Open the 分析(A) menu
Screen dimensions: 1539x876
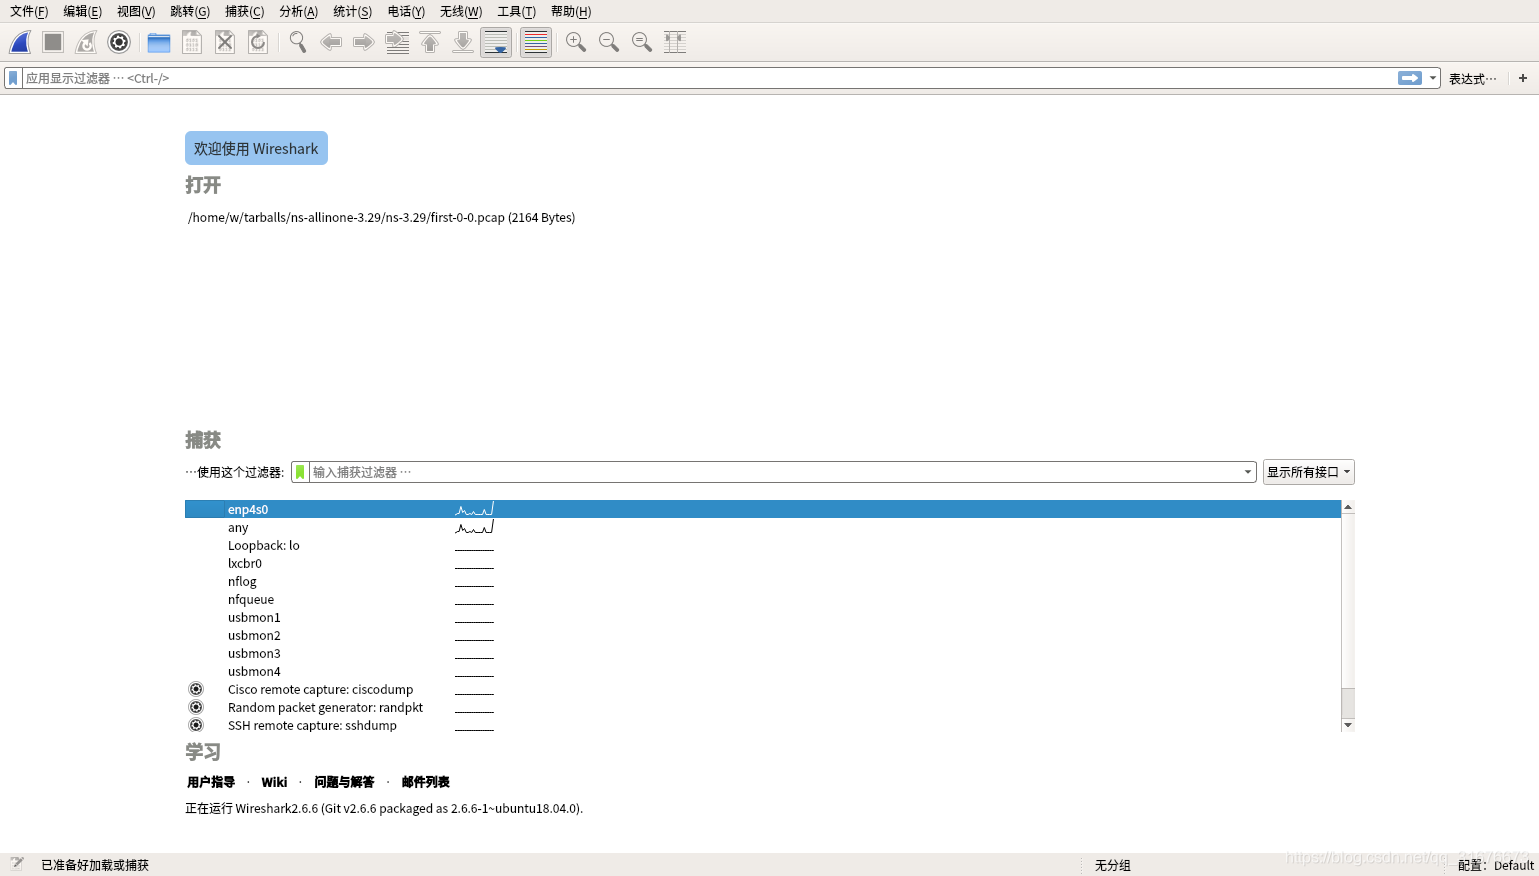point(298,11)
